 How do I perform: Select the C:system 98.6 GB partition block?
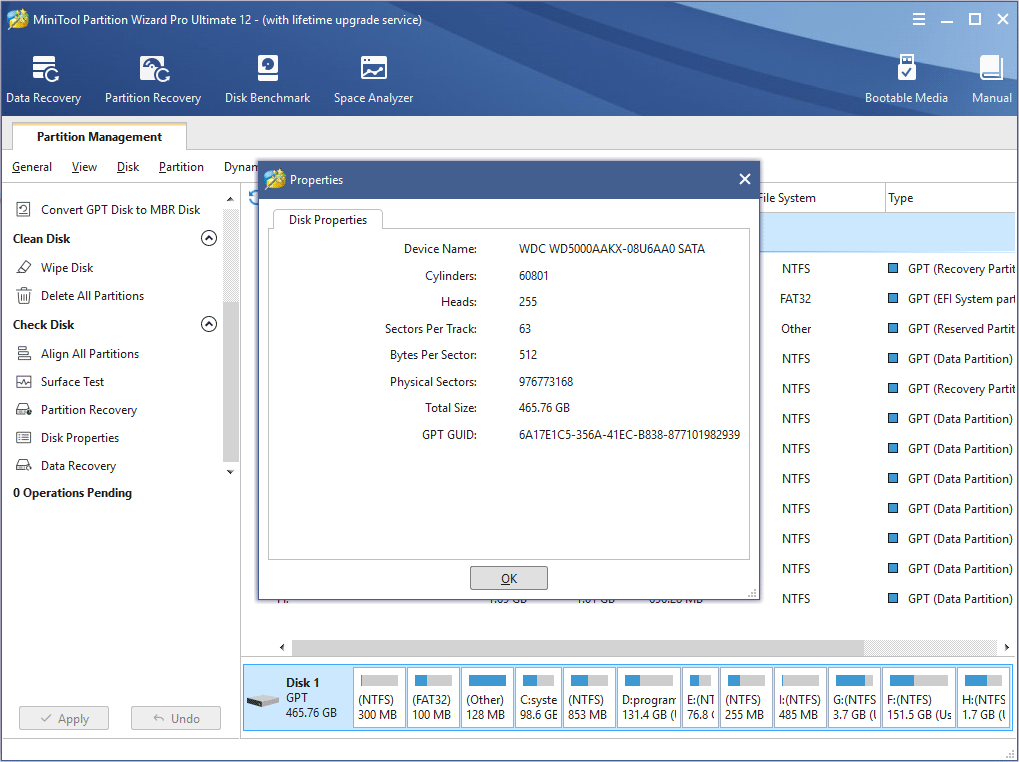pos(539,697)
